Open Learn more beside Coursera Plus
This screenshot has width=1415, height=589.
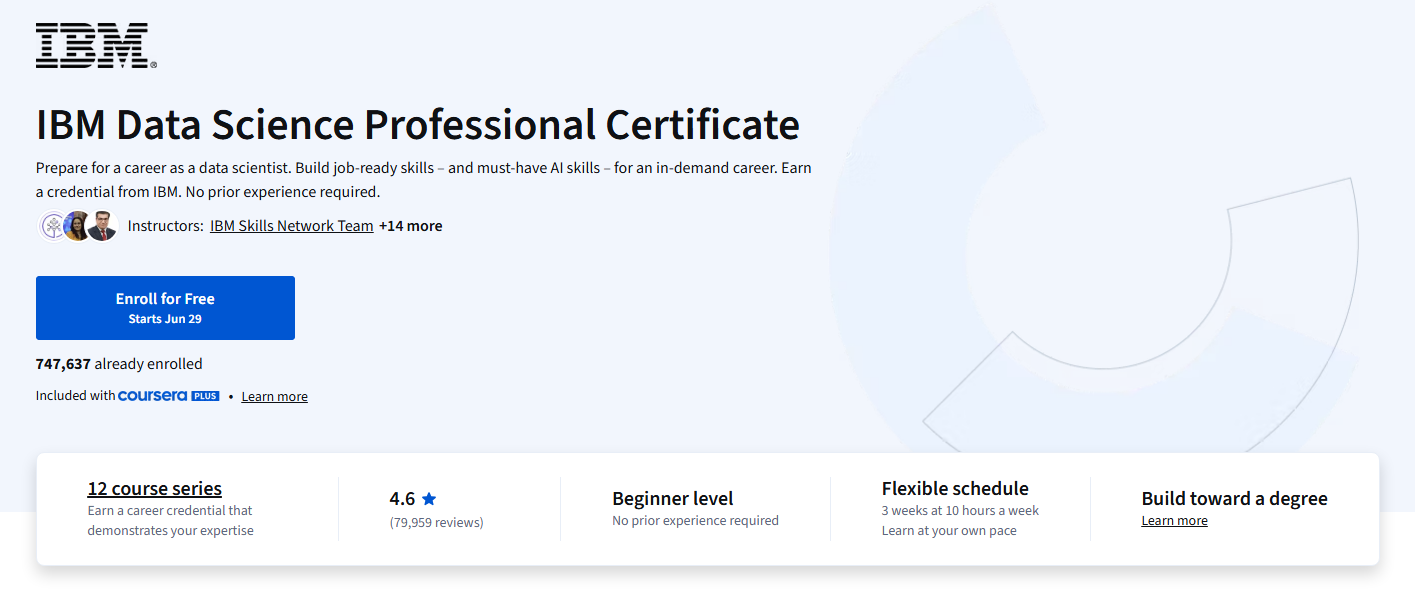click(274, 397)
